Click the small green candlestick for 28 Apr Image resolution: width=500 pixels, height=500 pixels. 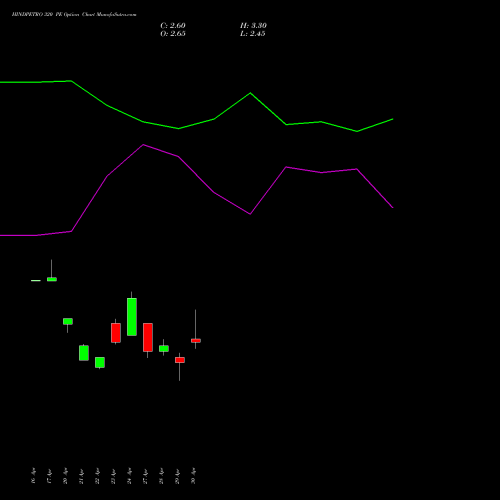[164, 348]
